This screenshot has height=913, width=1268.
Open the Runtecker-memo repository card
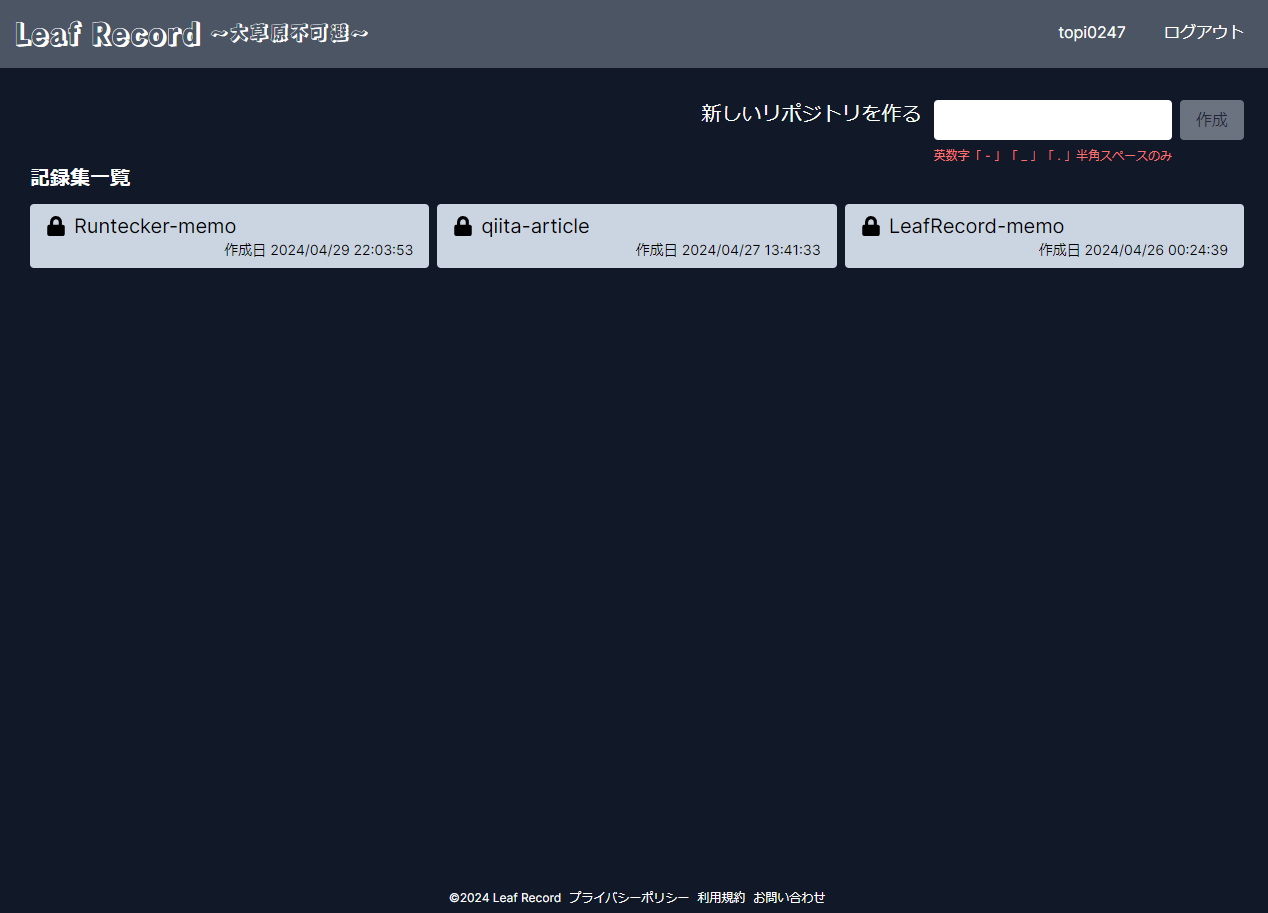tap(229, 236)
